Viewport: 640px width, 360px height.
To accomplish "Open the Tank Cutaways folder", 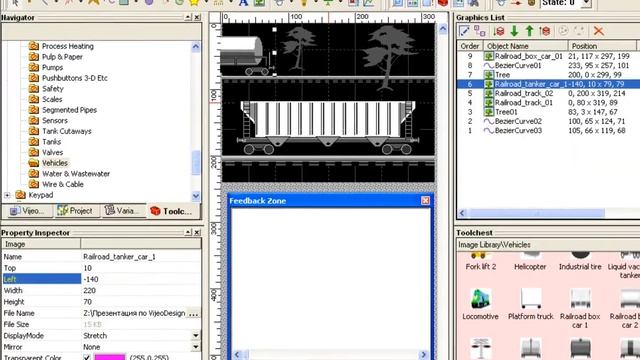I will (x=67, y=131).
